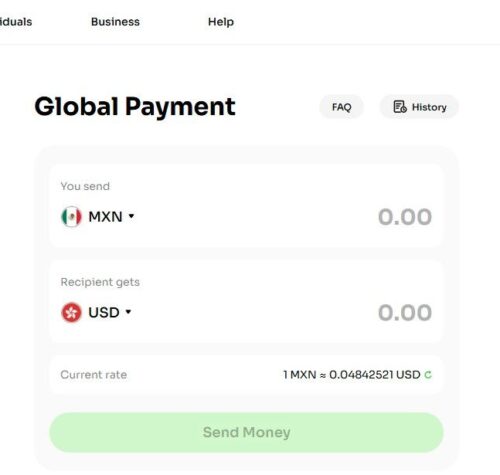The image size is (500, 475).
Task: Click the Send Money button
Action: pyautogui.click(x=246, y=432)
